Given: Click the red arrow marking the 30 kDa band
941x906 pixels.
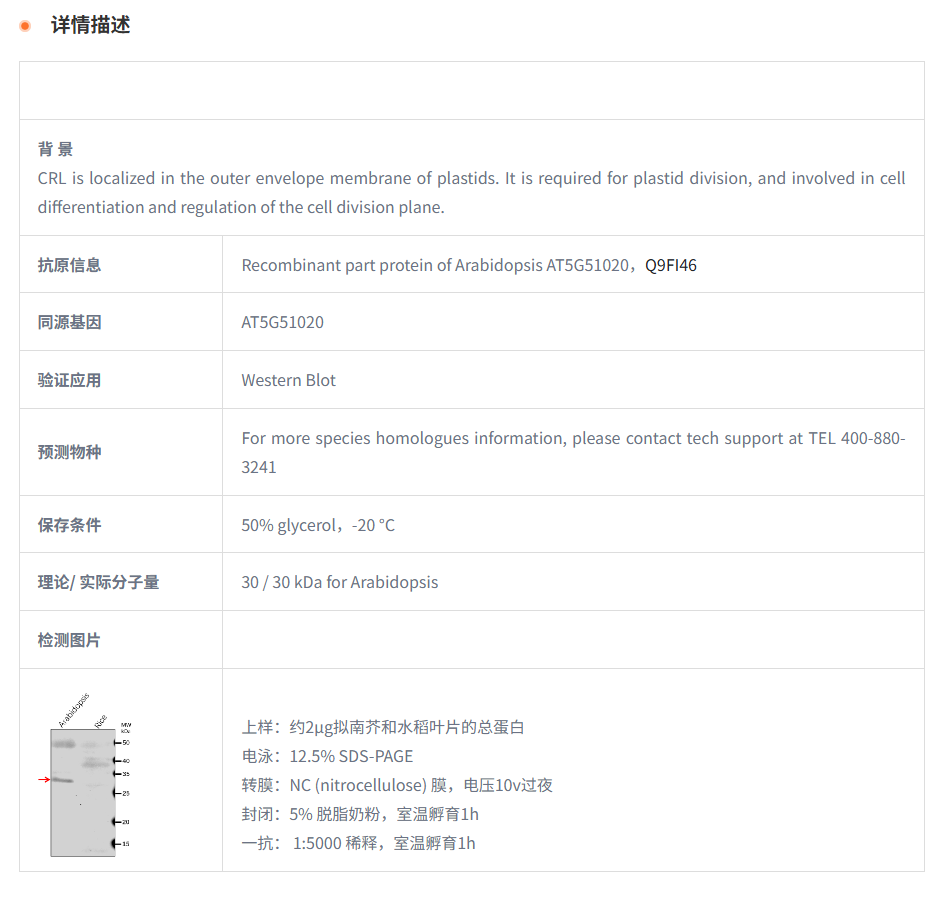Looking at the screenshot, I should [44, 779].
